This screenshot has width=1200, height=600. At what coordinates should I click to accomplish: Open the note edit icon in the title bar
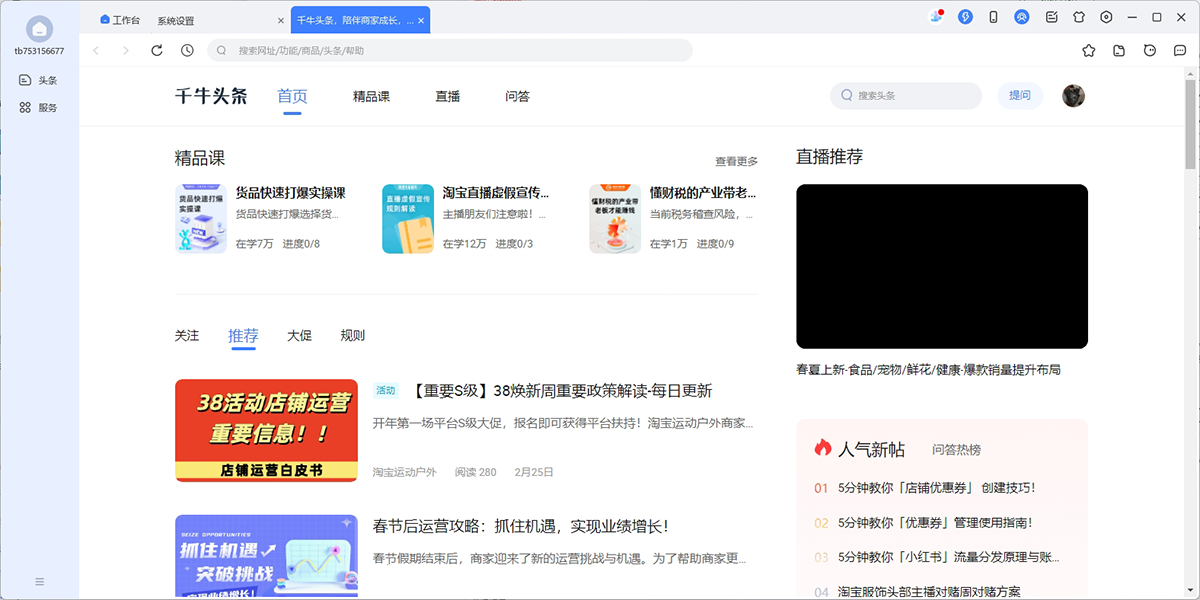[x=1052, y=17]
